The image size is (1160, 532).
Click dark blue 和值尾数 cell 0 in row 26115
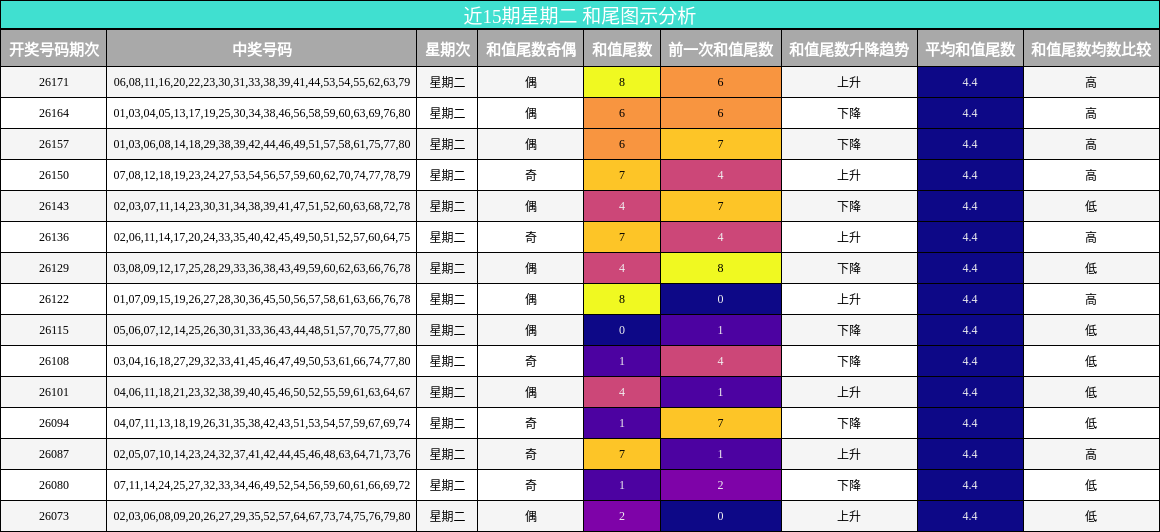pos(622,331)
